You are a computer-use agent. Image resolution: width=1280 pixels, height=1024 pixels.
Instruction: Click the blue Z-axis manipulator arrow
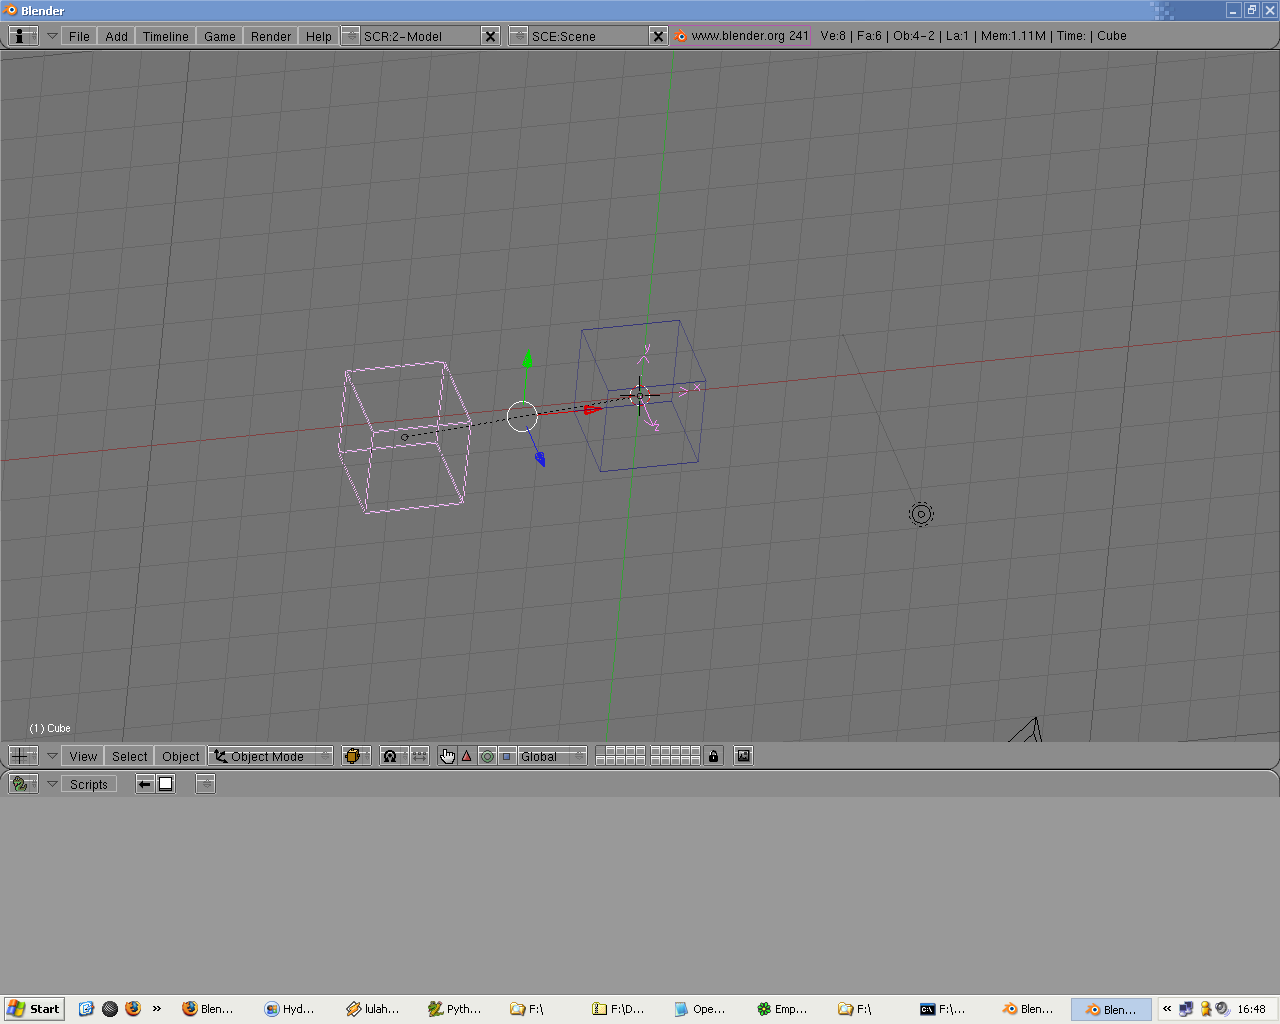click(x=540, y=459)
